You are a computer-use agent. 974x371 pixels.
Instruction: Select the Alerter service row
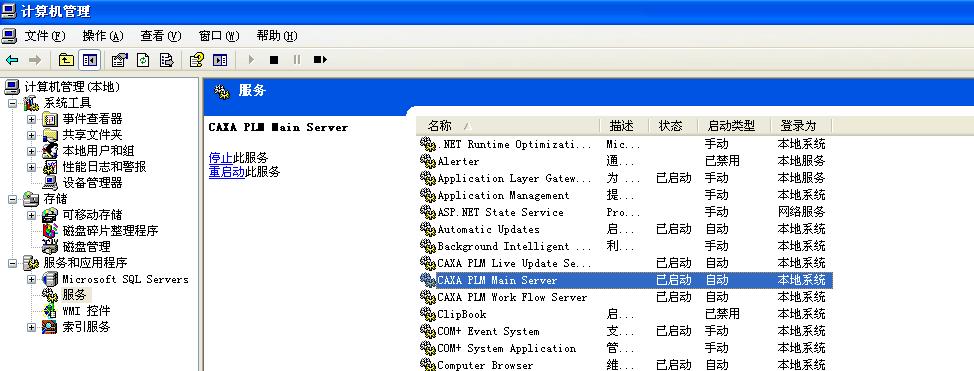pos(624,161)
